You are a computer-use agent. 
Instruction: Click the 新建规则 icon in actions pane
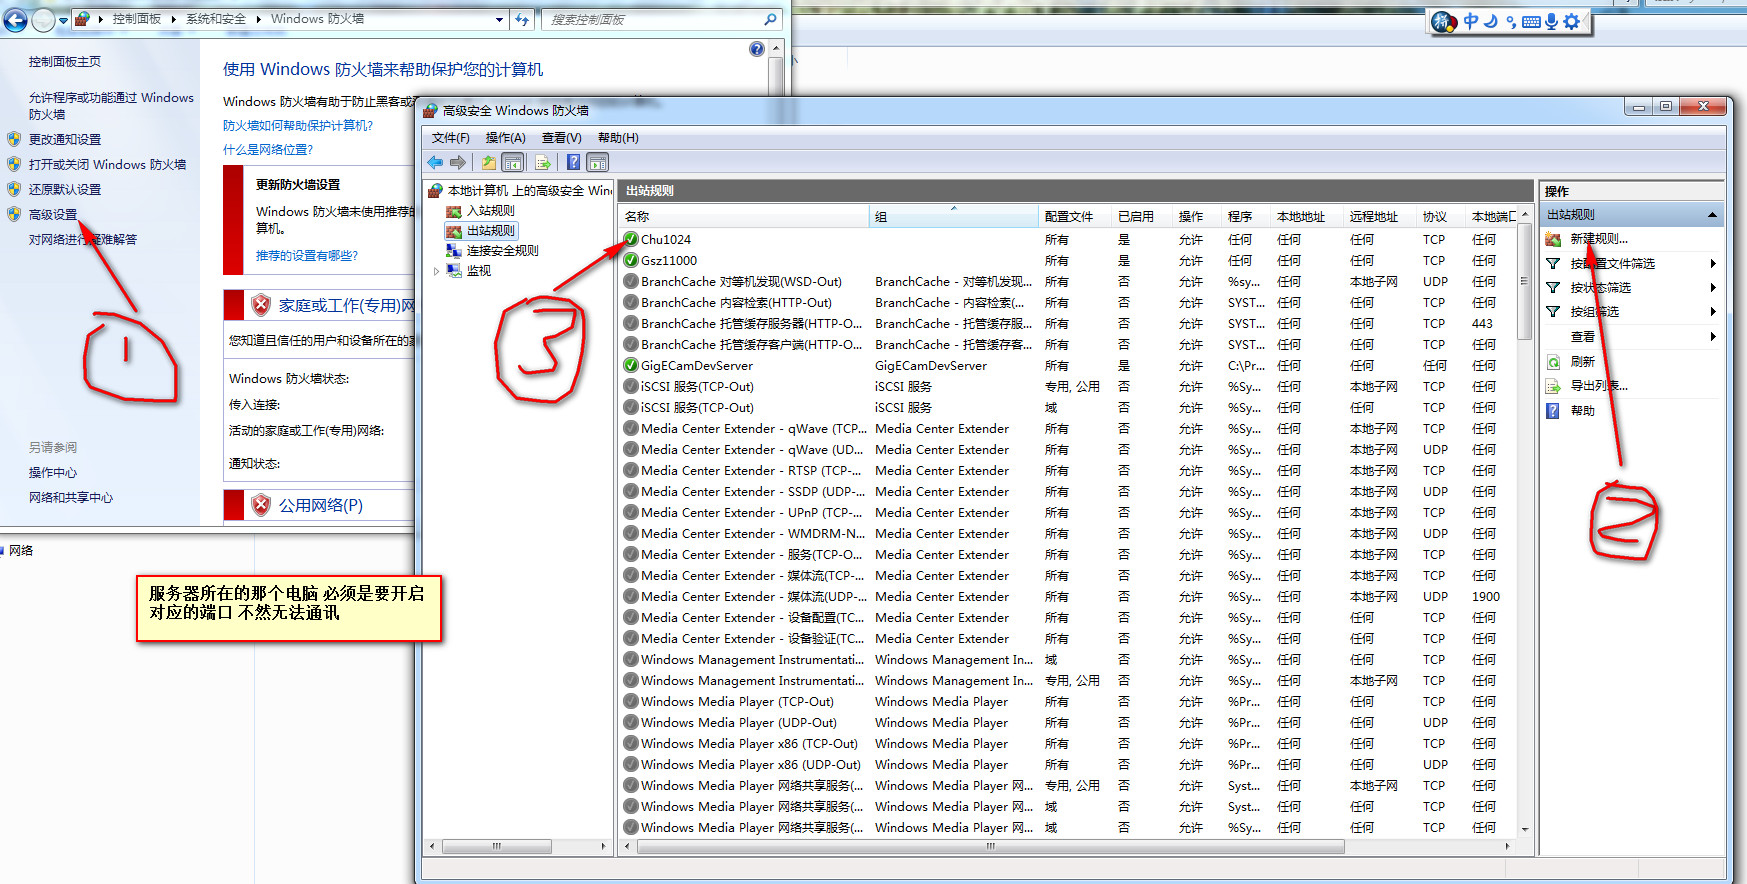tap(1553, 239)
